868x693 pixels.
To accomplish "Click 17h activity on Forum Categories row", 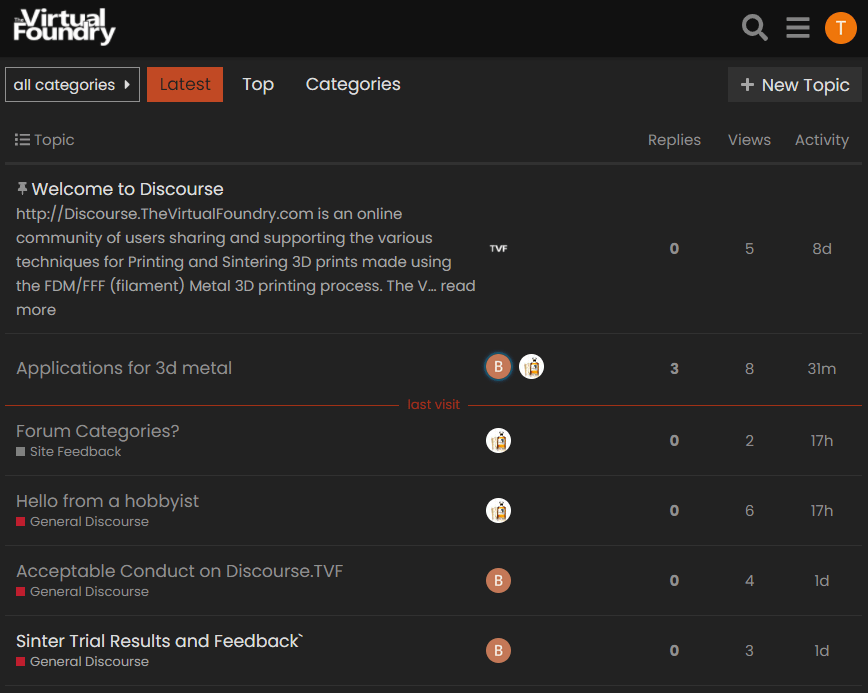I will click(x=822, y=441).
